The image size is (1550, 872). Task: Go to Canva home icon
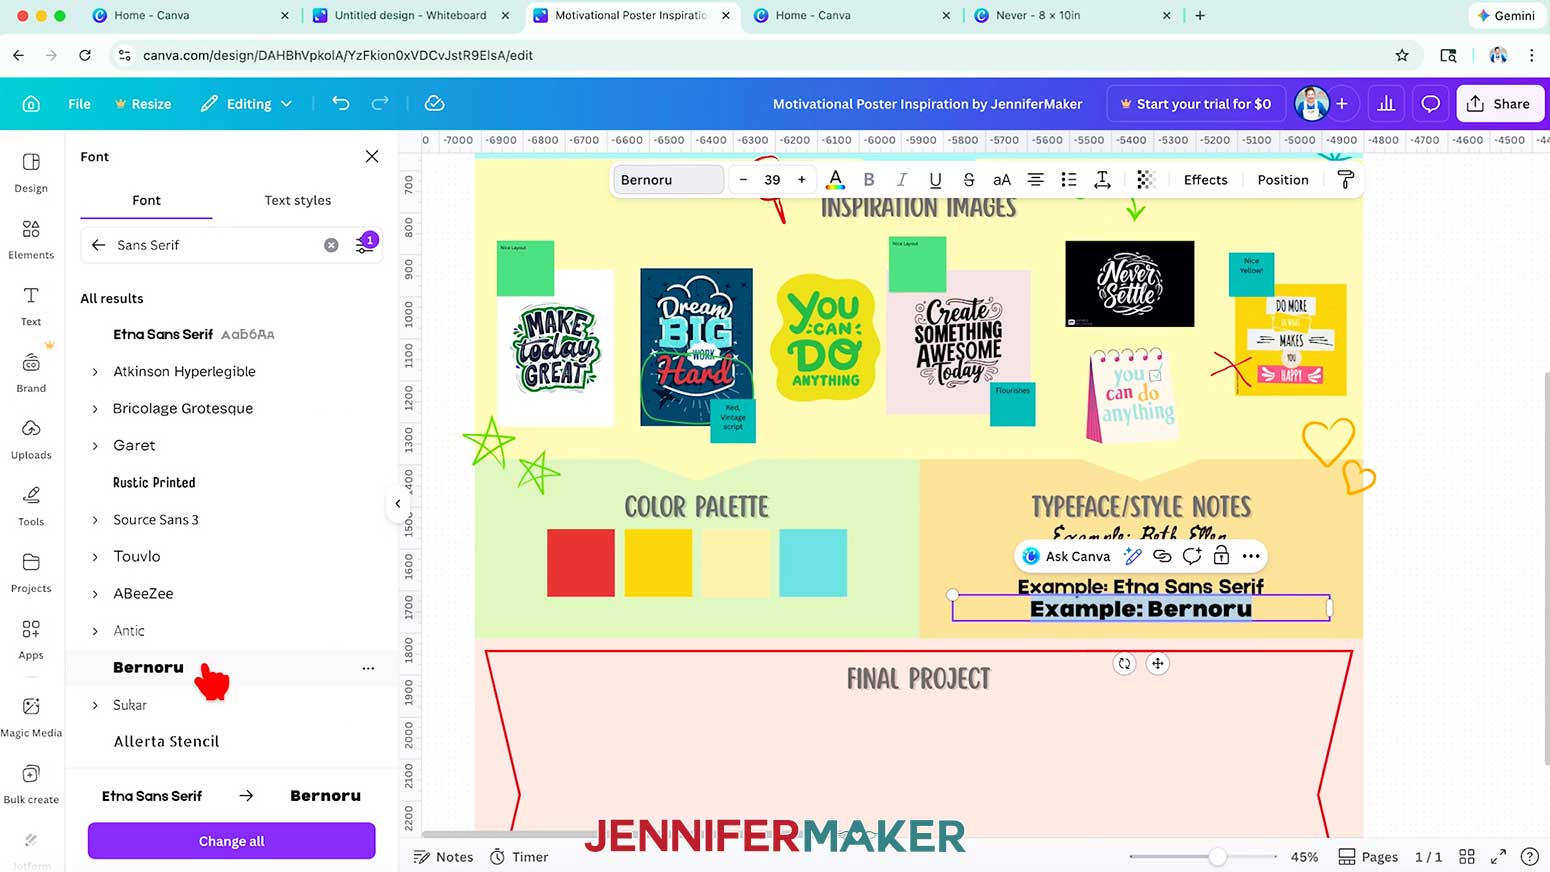pyautogui.click(x=31, y=104)
